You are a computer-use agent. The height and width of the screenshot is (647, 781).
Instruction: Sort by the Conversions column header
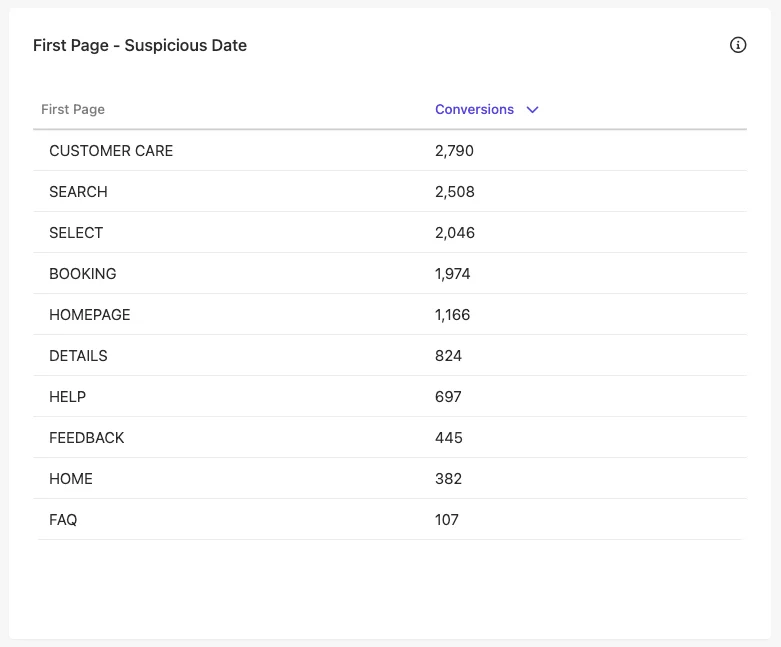pyautogui.click(x=474, y=109)
